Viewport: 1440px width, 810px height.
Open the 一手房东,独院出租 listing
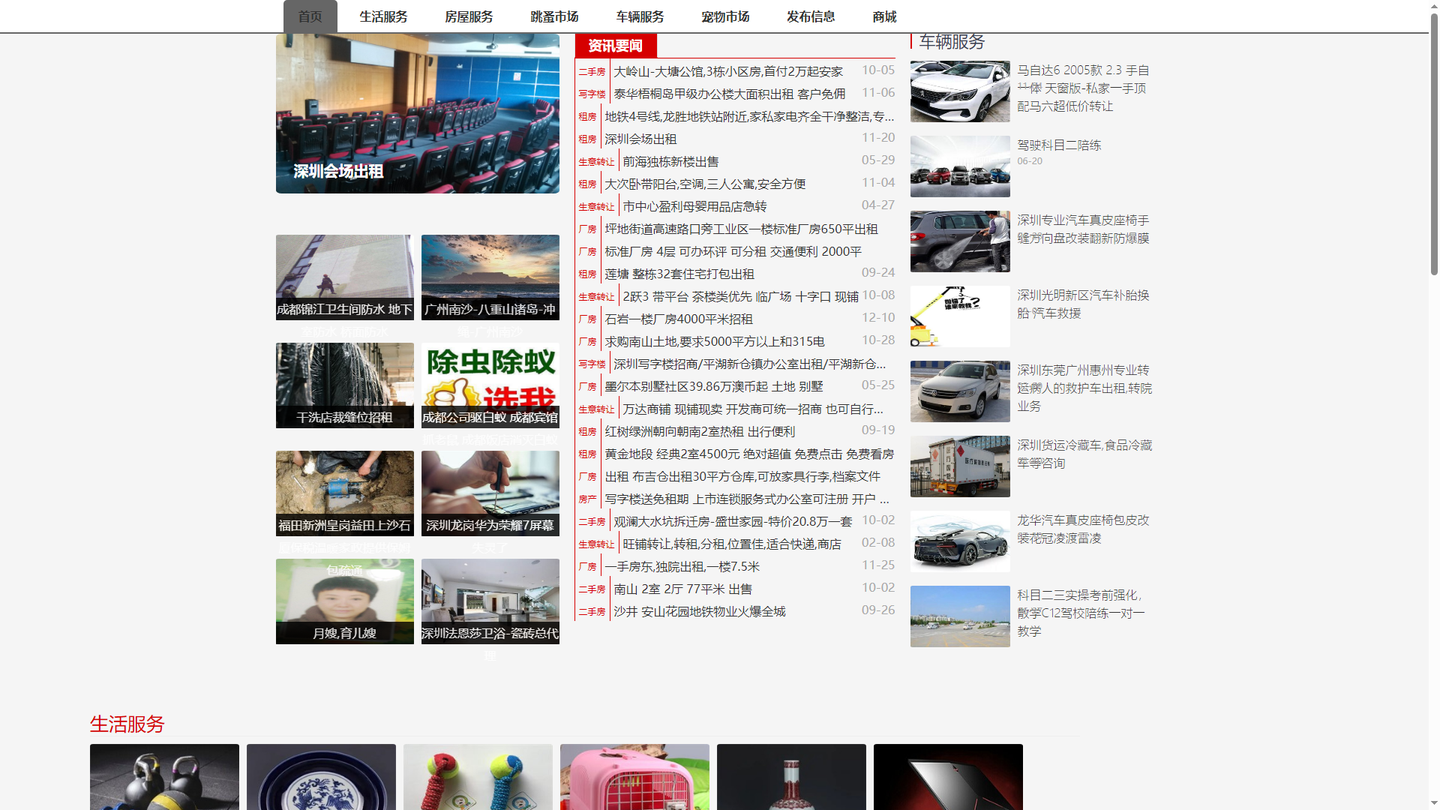pos(682,566)
